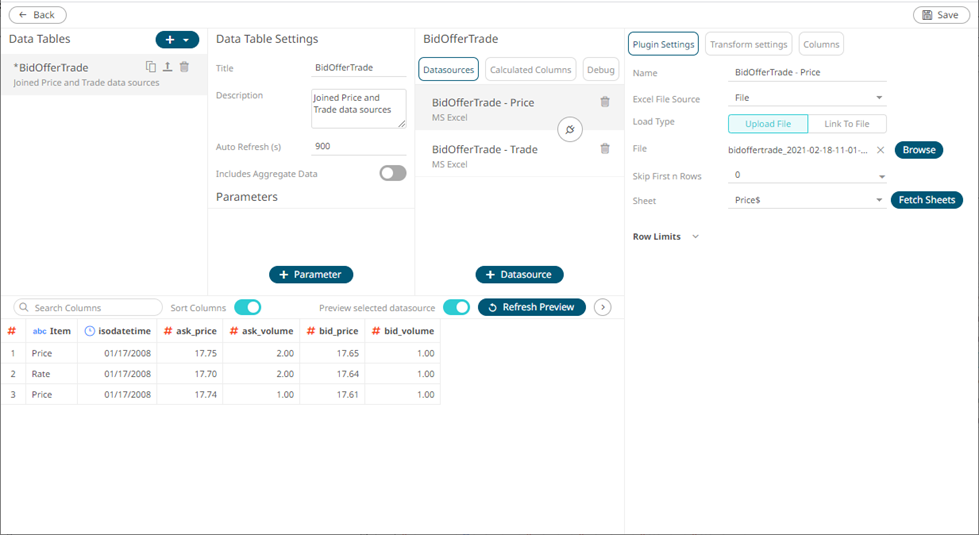Image resolution: width=979 pixels, height=535 pixels.
Task: Delete the BidOfferTrade - Price datasource
Action: [x=604, y=102]
